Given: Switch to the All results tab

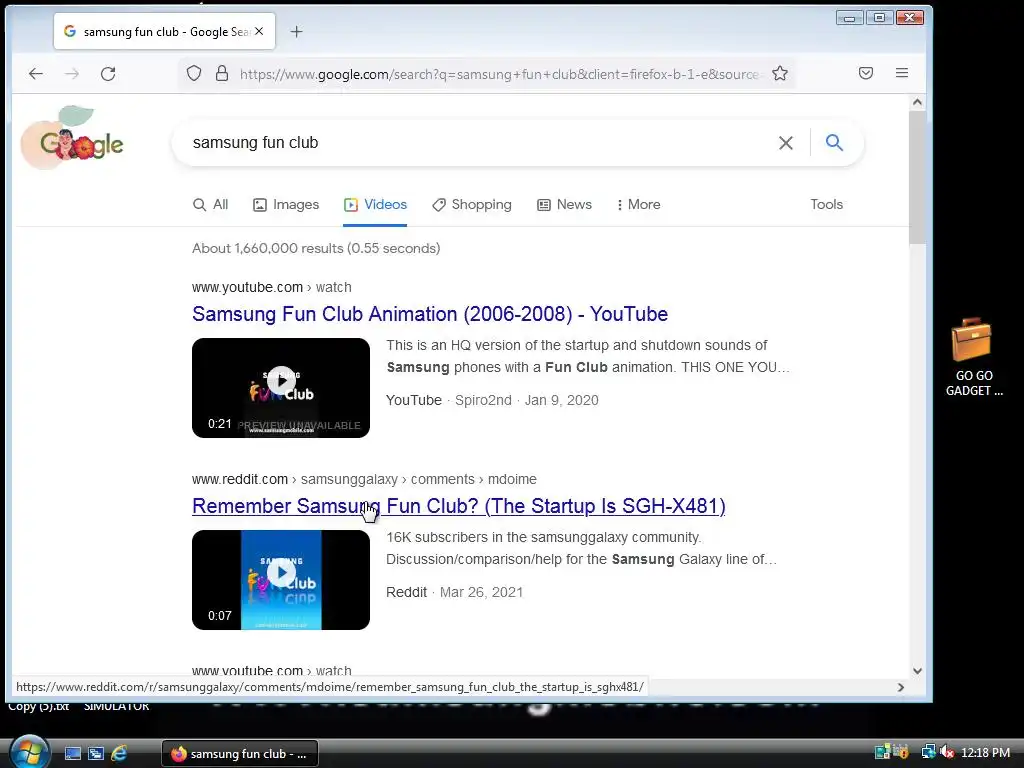Looking at the screenshot, I should pos(211,204).
